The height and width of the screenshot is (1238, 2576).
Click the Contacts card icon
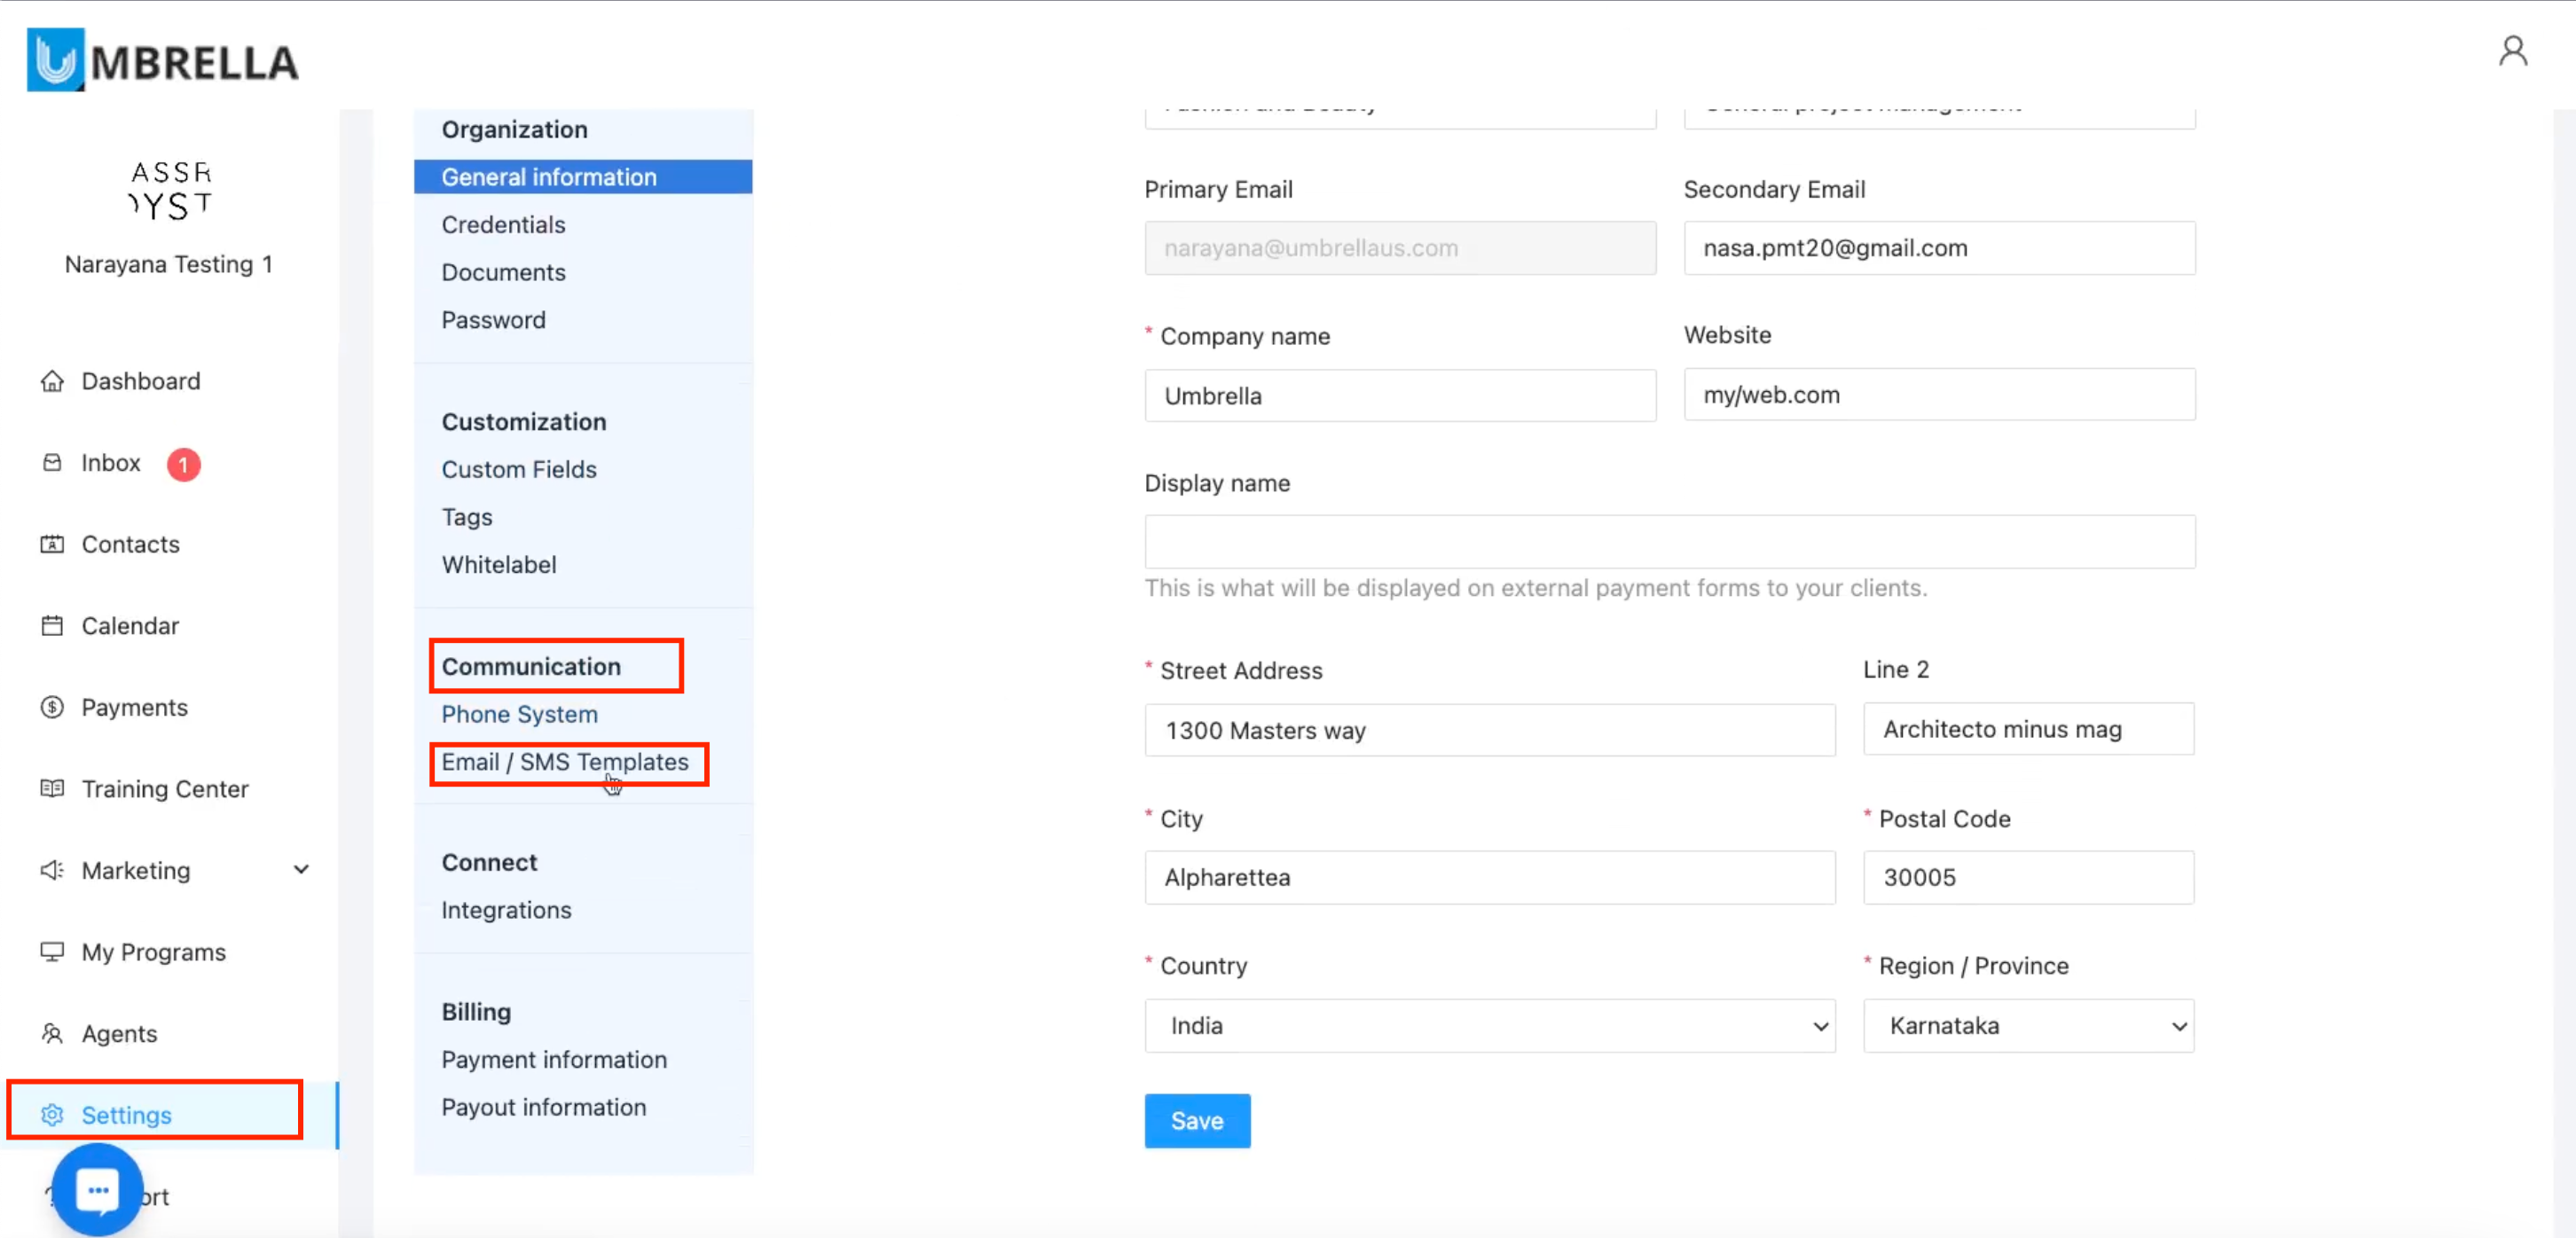pos(52,544)
